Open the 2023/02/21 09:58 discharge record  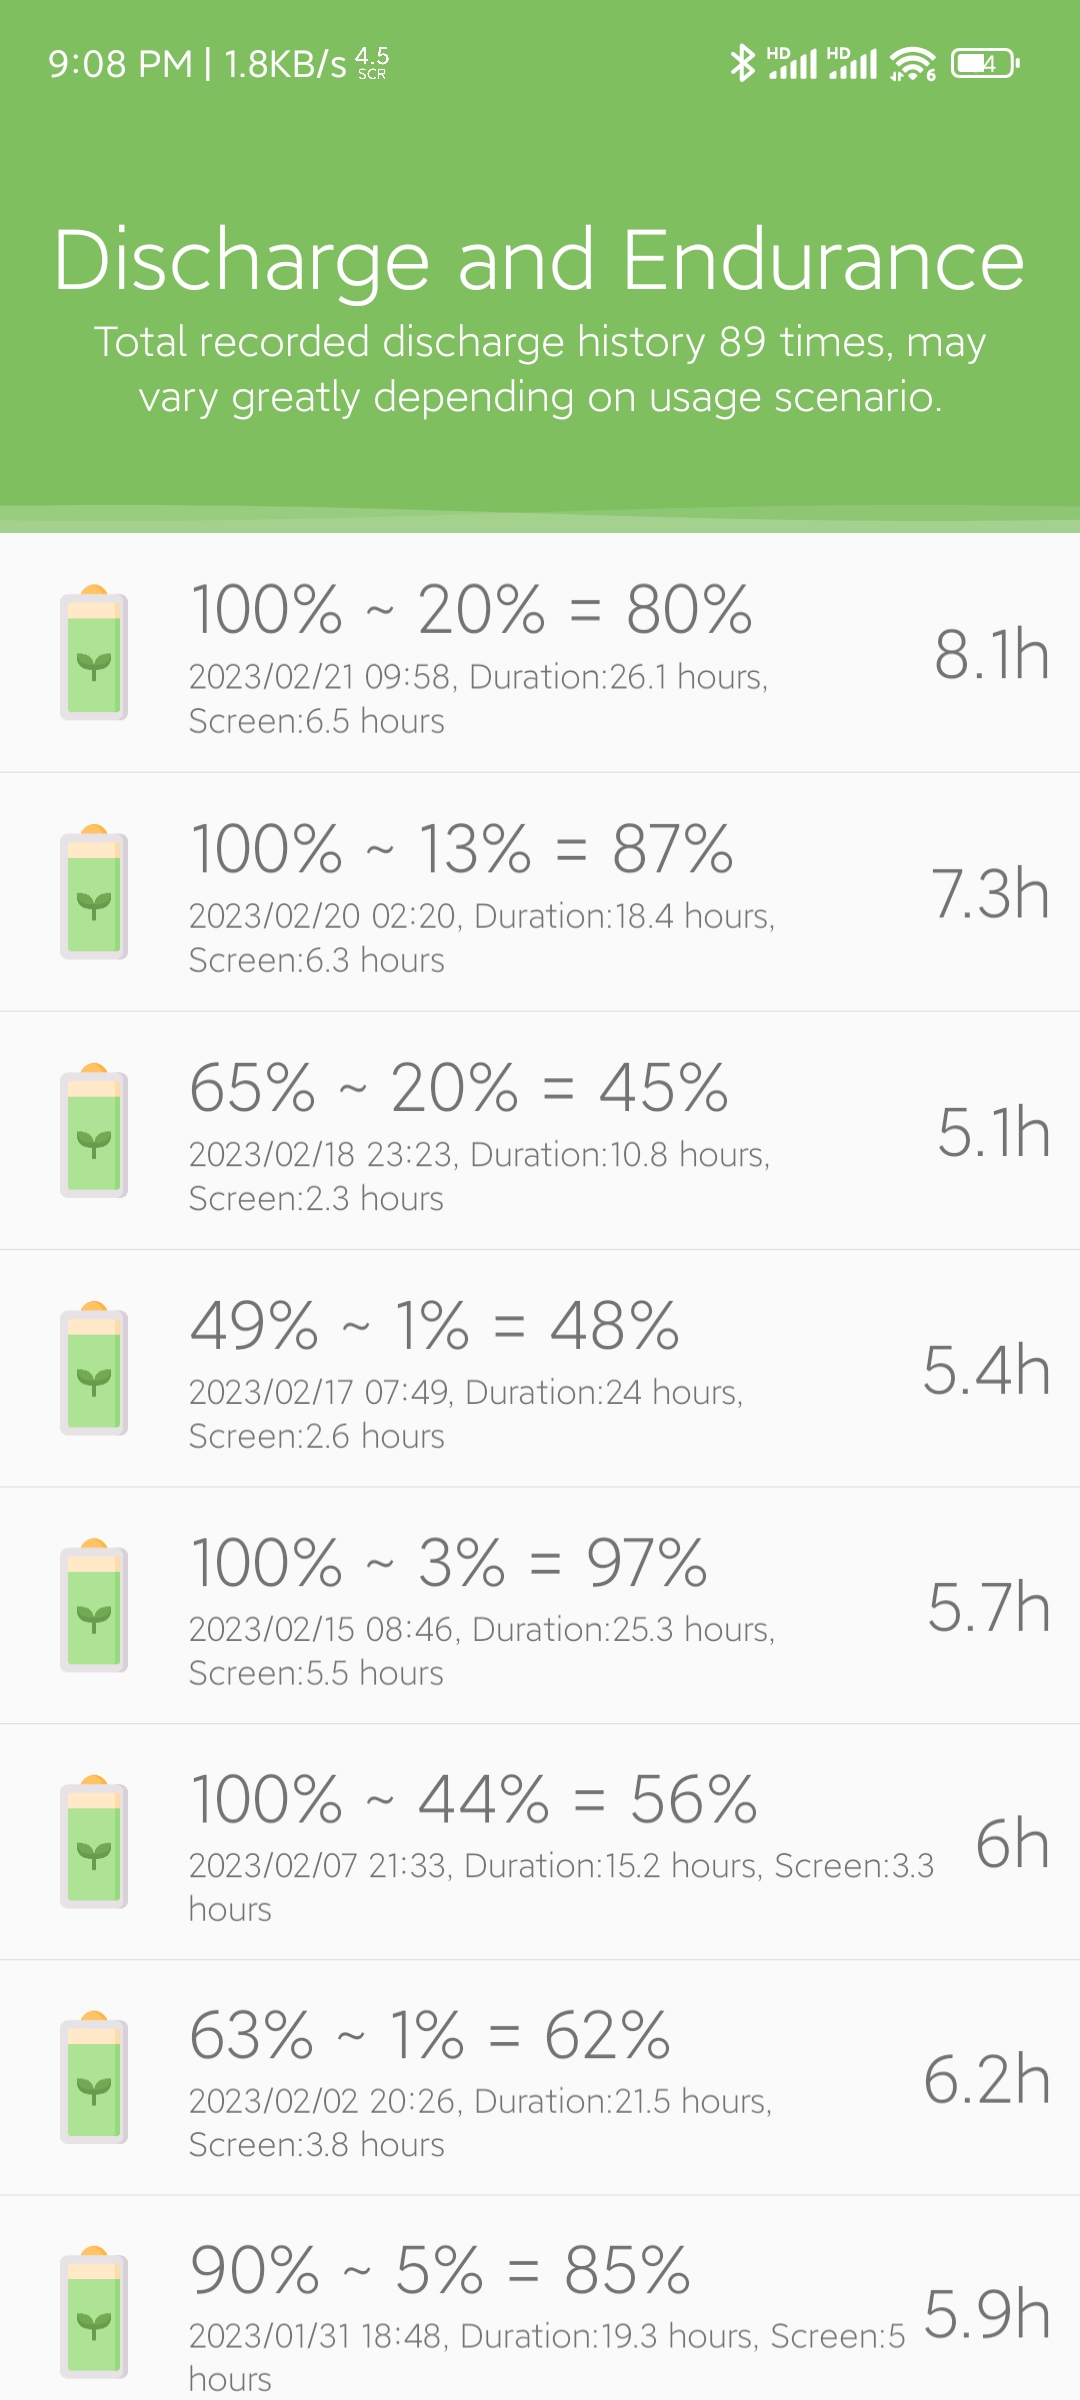pyautogui.click(x=540, y=653)
